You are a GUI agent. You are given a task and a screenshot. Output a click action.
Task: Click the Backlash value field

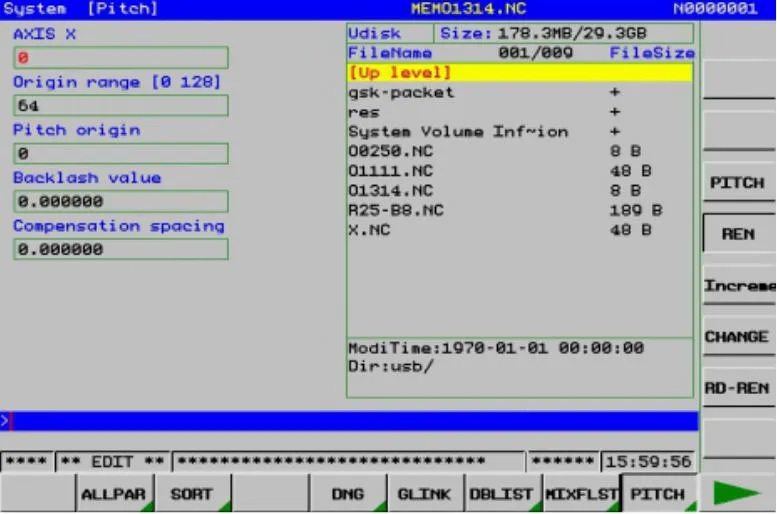pos(120,202)
